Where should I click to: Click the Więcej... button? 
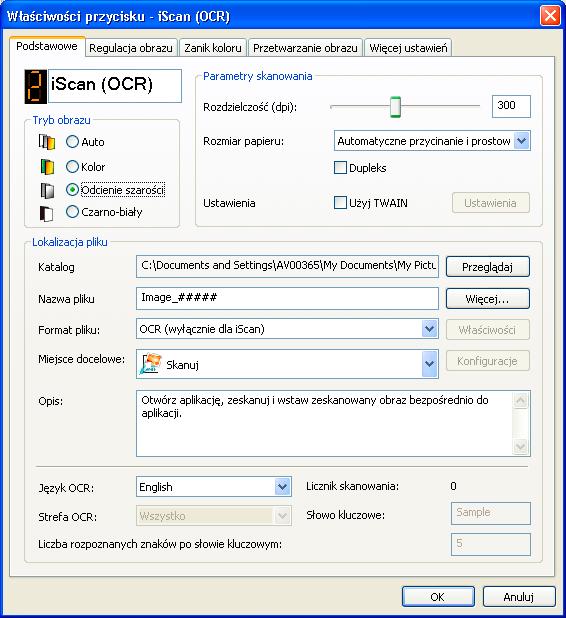[488, 299]
